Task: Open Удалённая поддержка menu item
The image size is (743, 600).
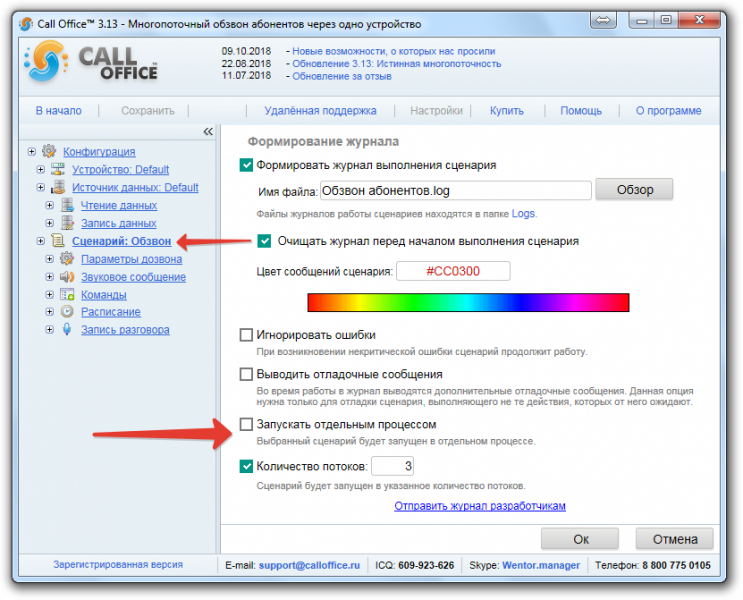Action: (320, 110)
